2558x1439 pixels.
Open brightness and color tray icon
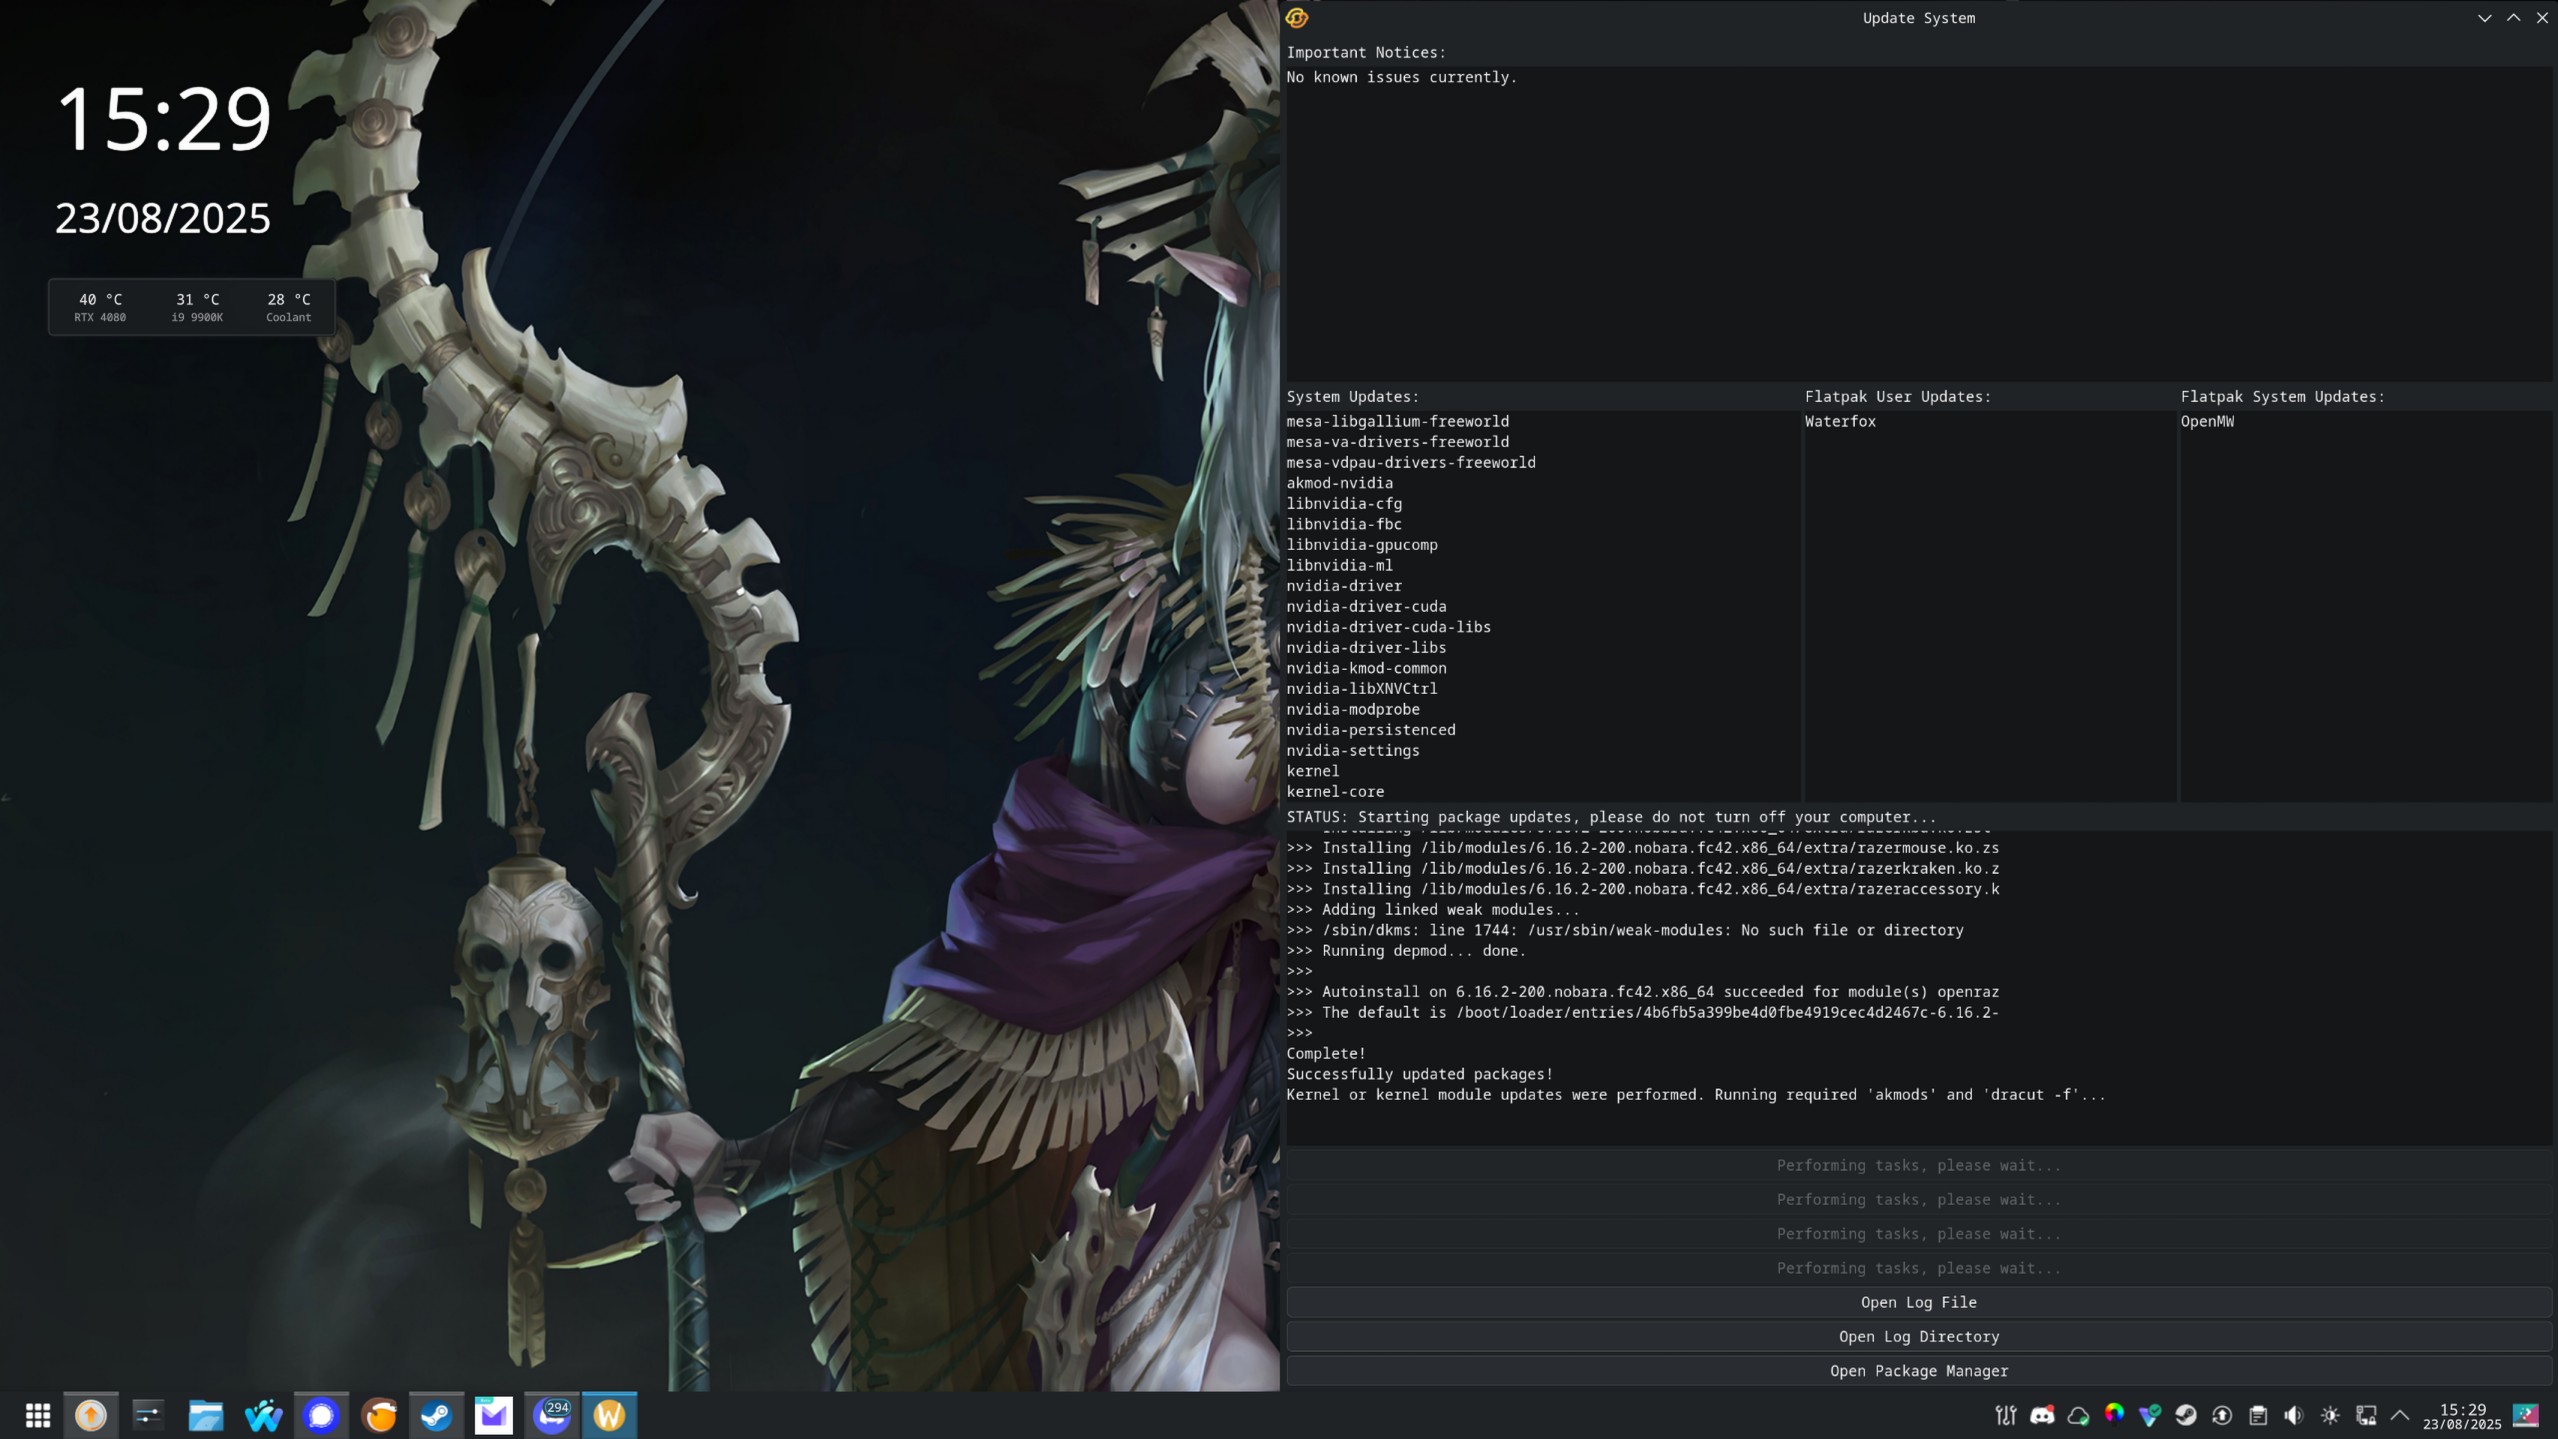2330,1415
